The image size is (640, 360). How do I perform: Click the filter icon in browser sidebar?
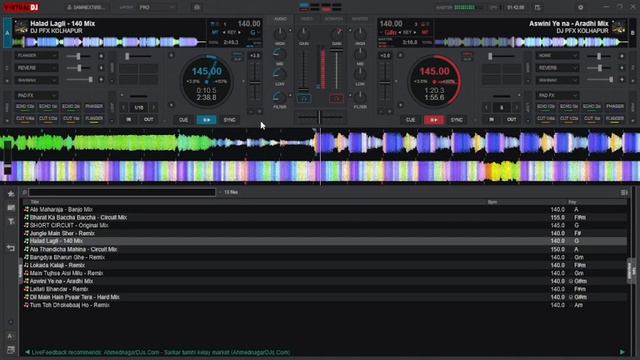tap(11, 221)
